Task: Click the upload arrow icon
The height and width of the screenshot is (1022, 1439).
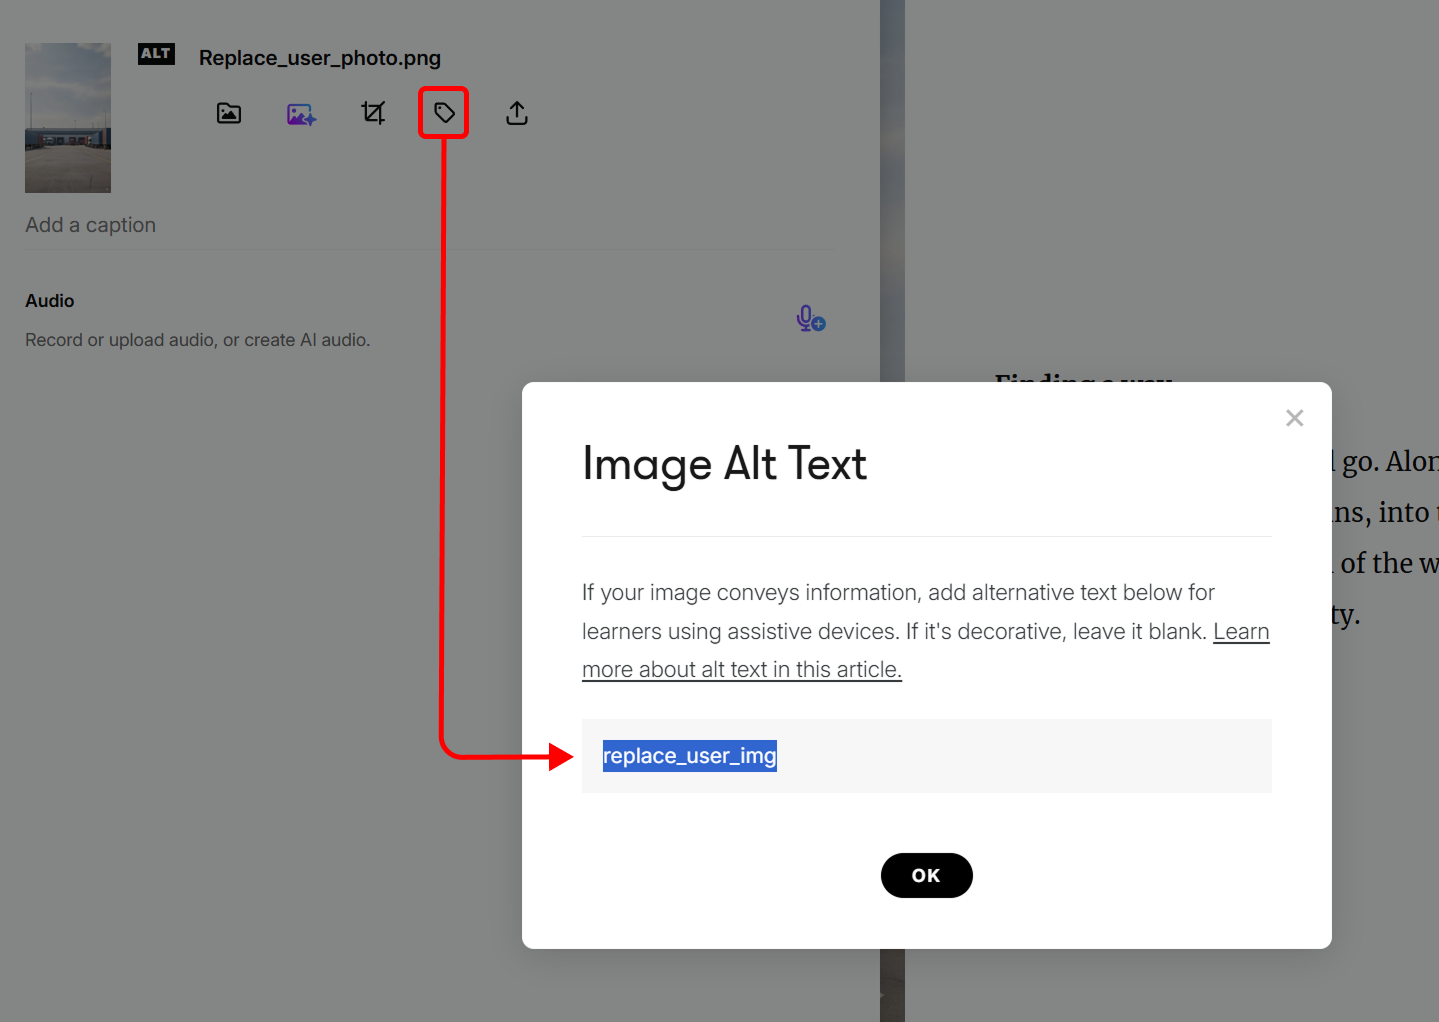Action: point(516,113)
